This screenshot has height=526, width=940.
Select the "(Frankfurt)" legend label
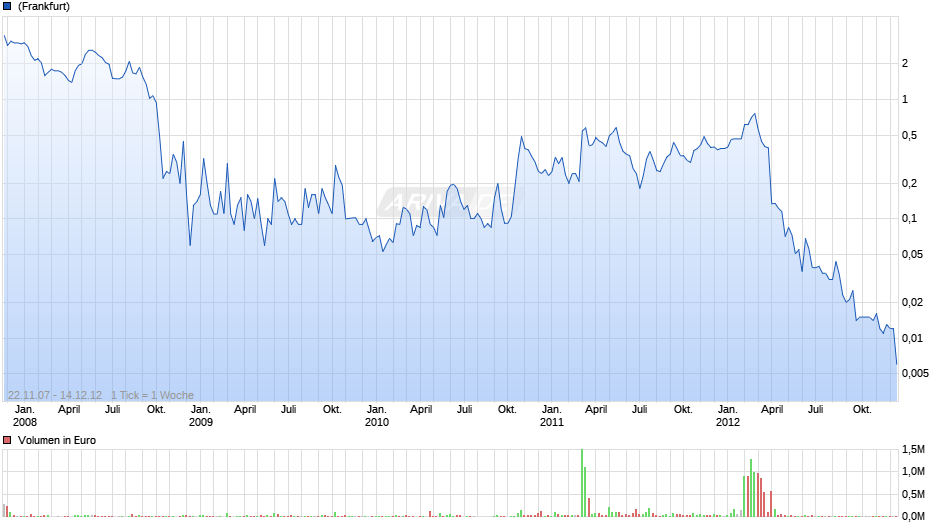[x=44, y=7]
